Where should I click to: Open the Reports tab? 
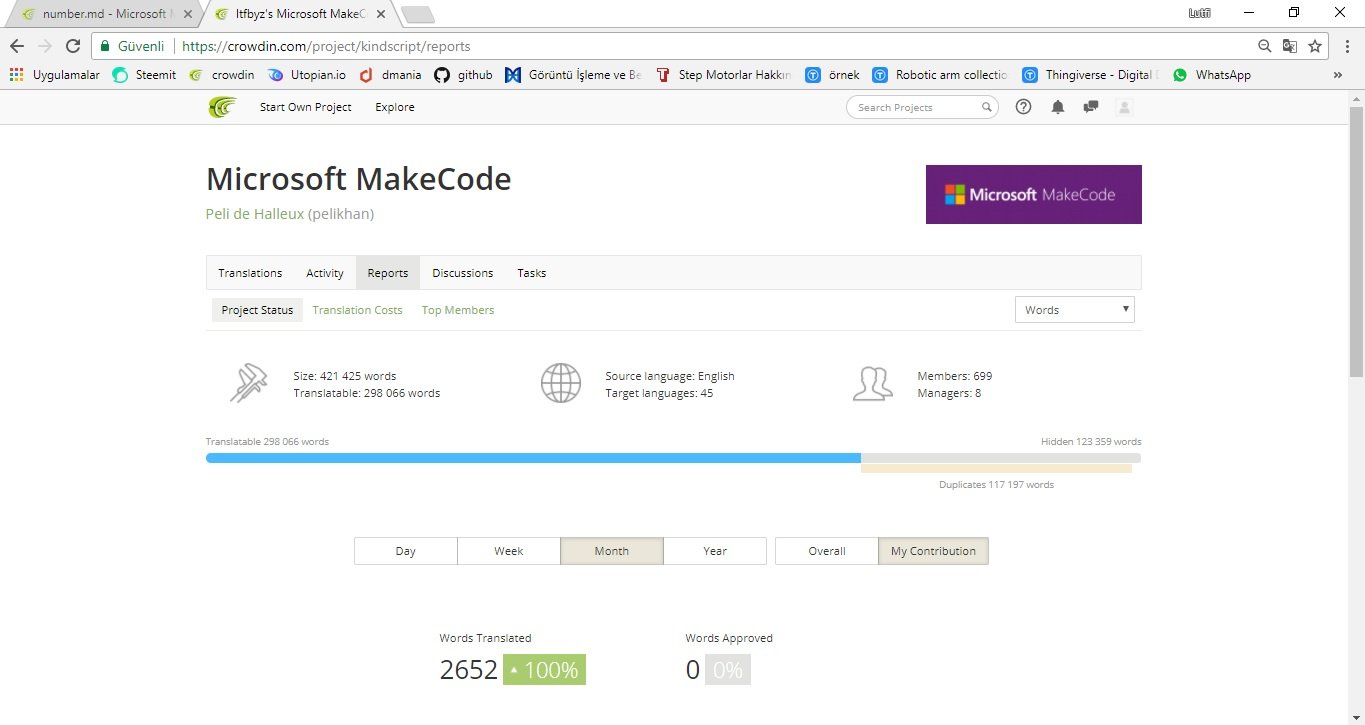click(388, 273)
